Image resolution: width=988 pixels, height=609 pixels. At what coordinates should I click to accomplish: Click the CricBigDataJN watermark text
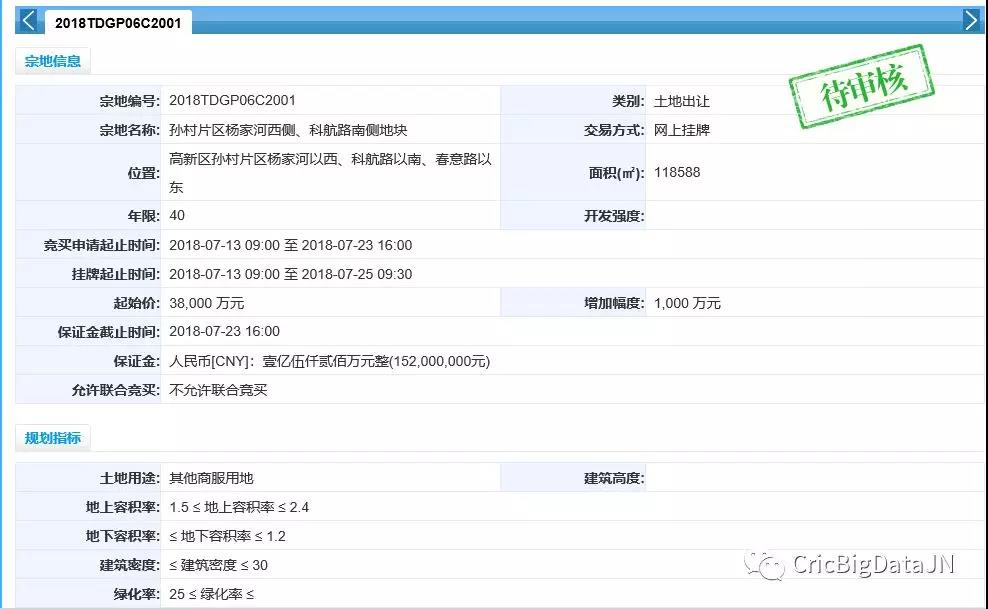pos(873,565)
